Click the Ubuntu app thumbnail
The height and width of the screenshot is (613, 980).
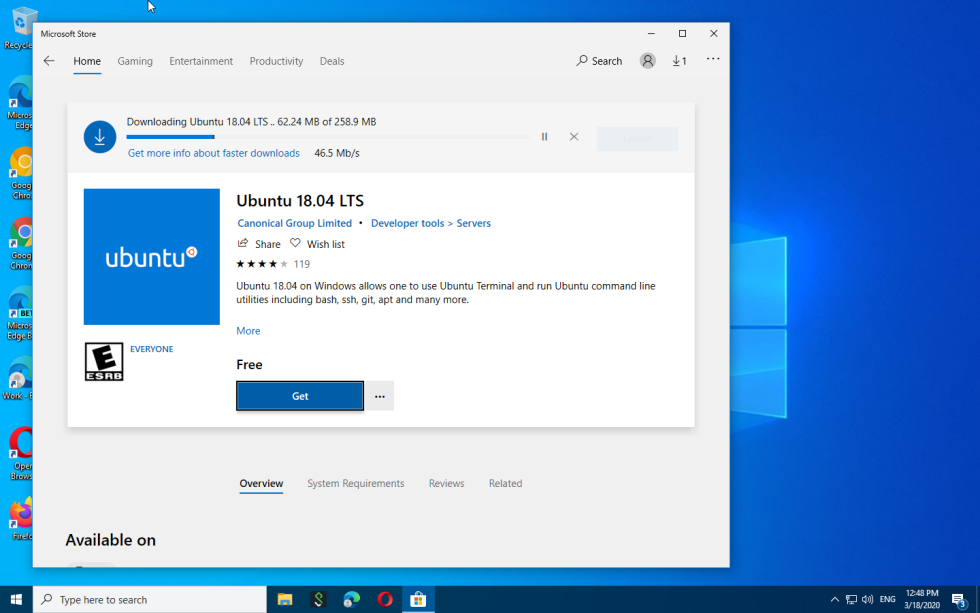[151, 256]
